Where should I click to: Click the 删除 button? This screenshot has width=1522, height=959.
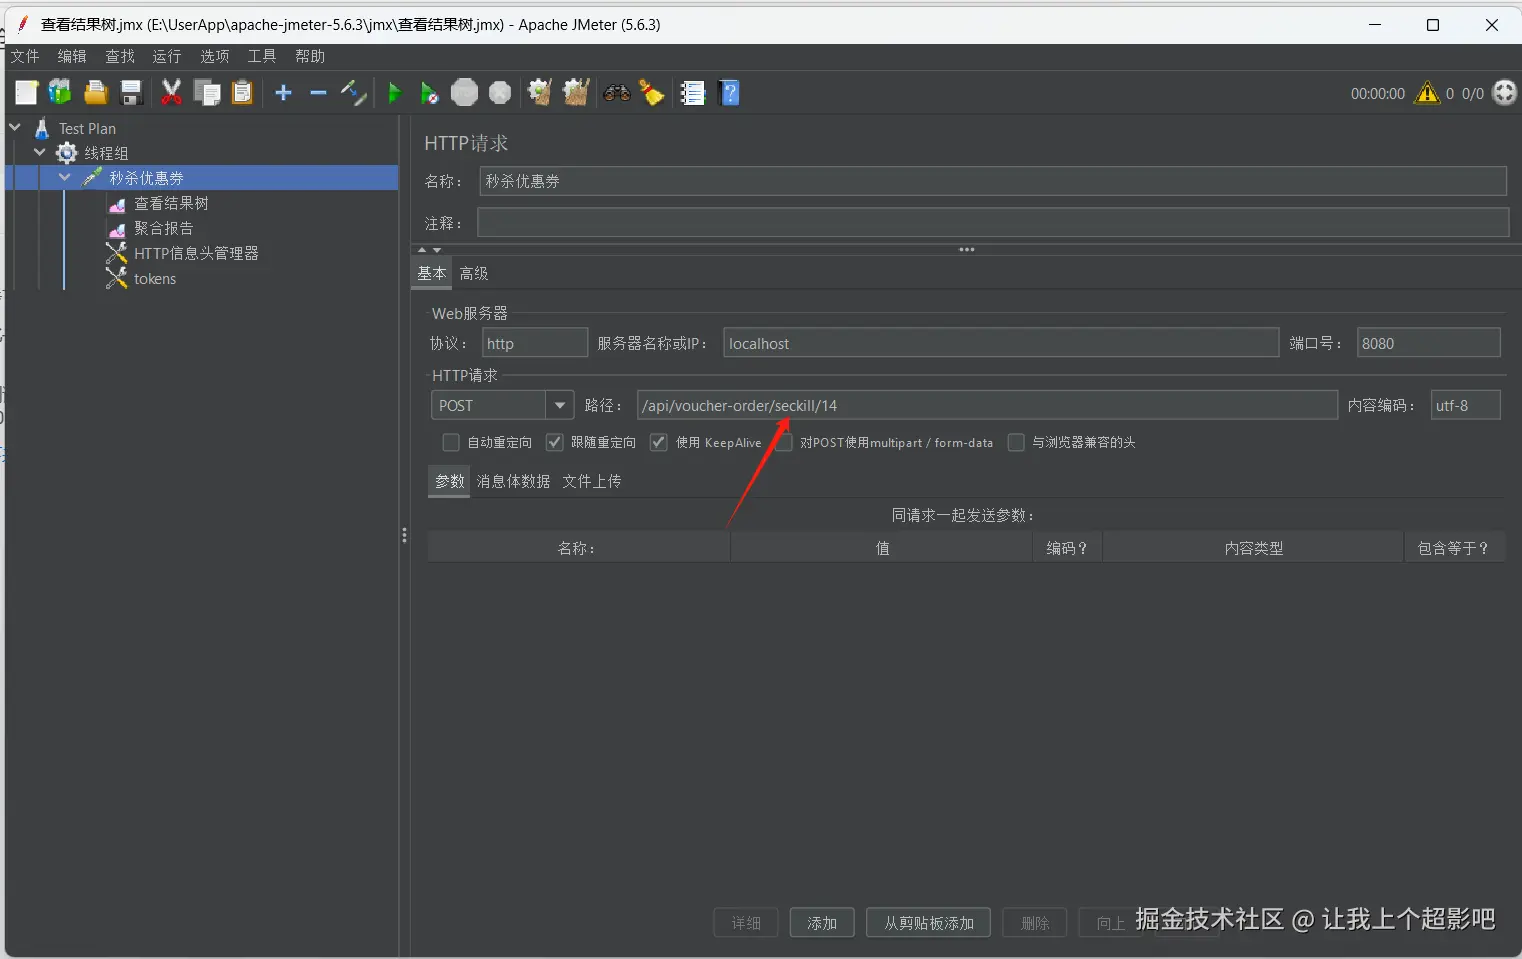click(x=1035, y=923)
